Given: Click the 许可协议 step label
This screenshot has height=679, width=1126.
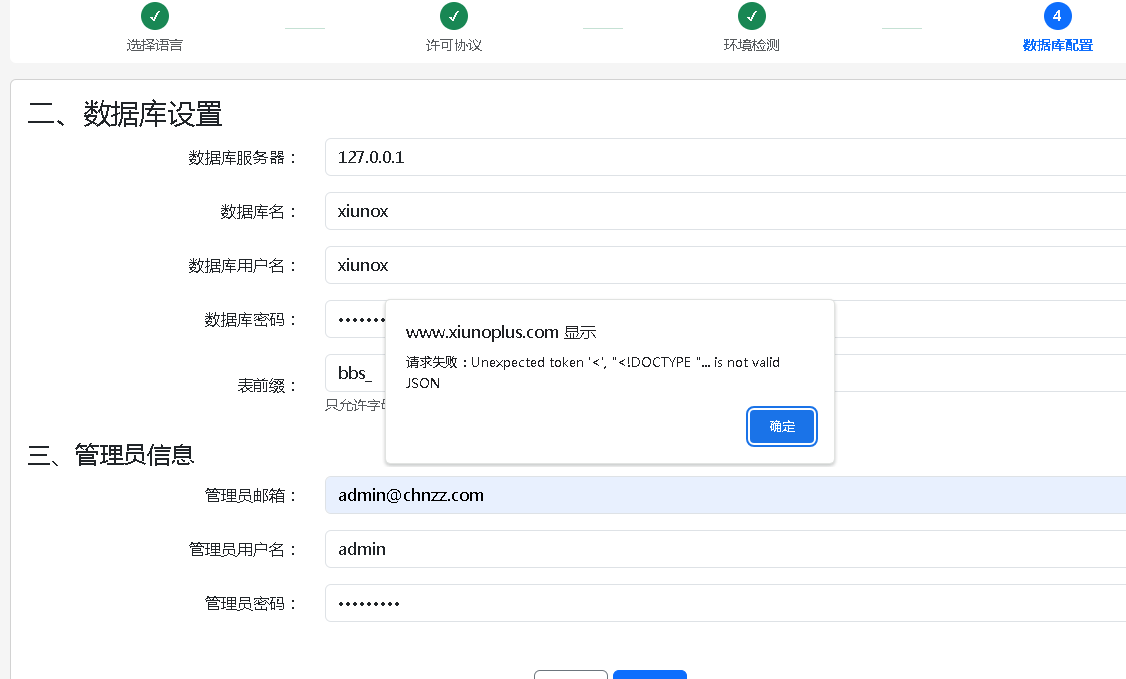Looking at the screenshot, I should (x=453, y=45).
